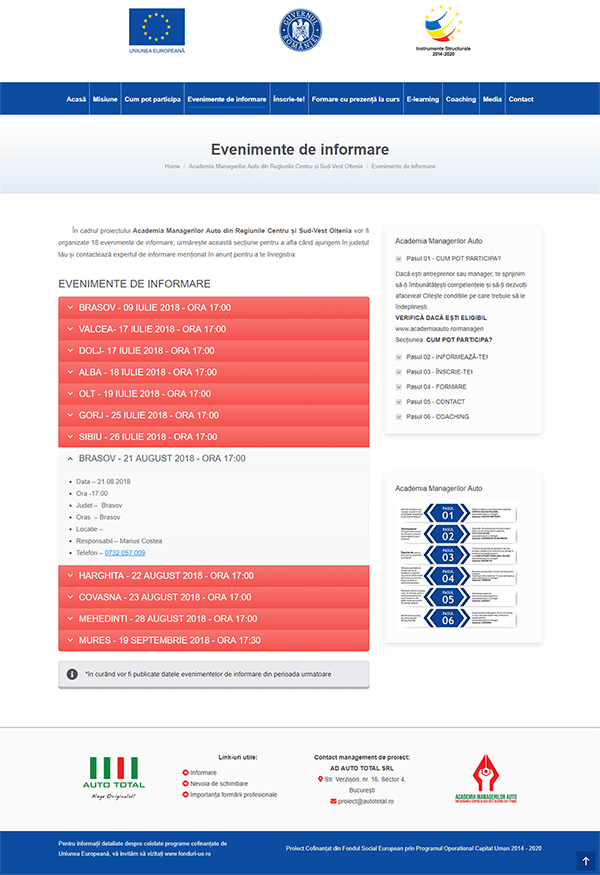Click the Uniunea Europeană flag logo
Screen dimensions: 600x875
point(157,29)
